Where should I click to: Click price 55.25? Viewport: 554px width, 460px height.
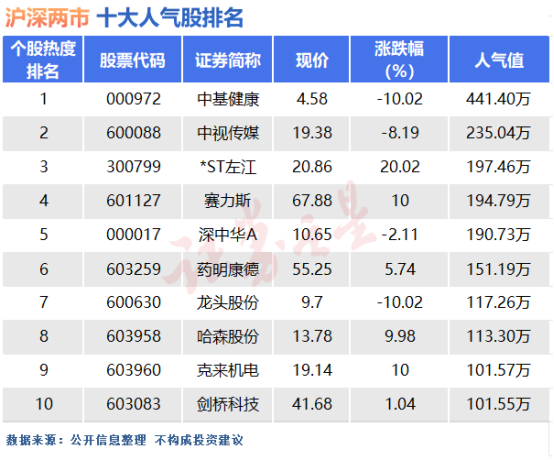[312, 269]
